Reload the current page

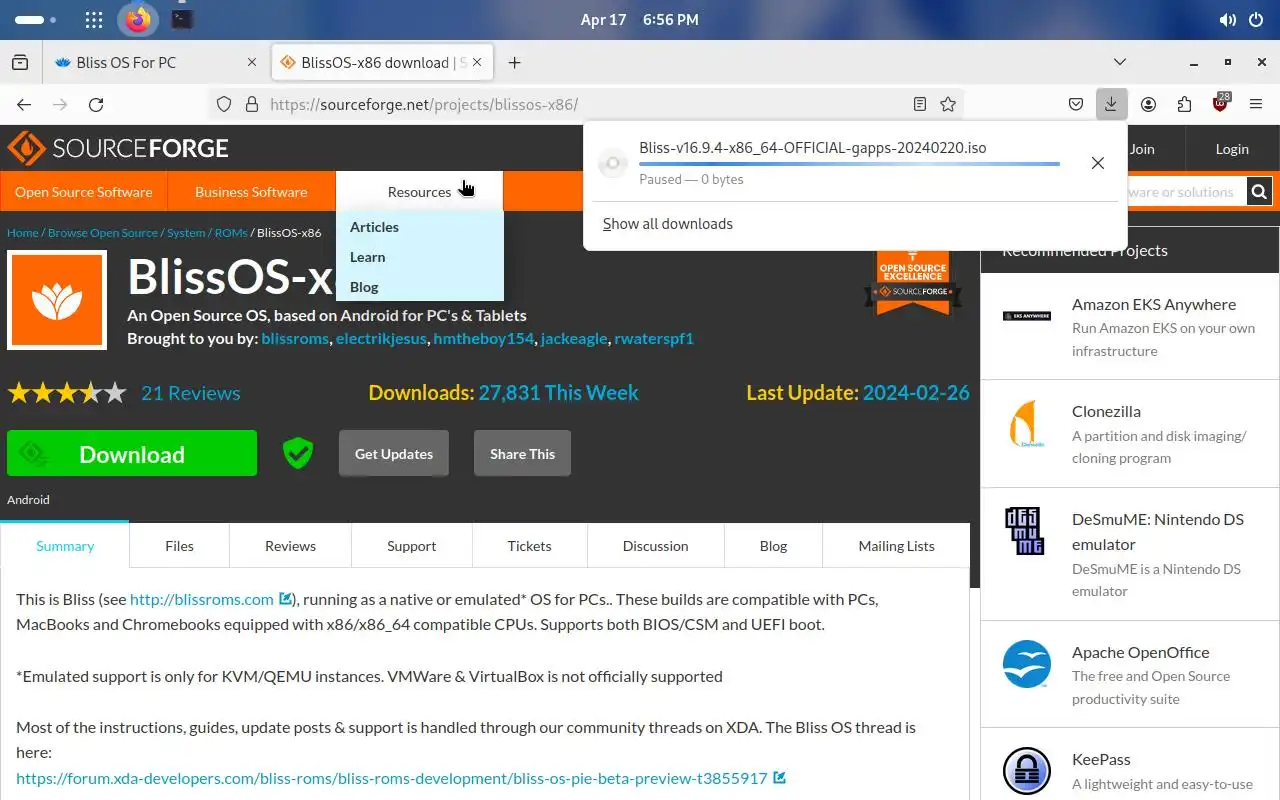(96, 104)
